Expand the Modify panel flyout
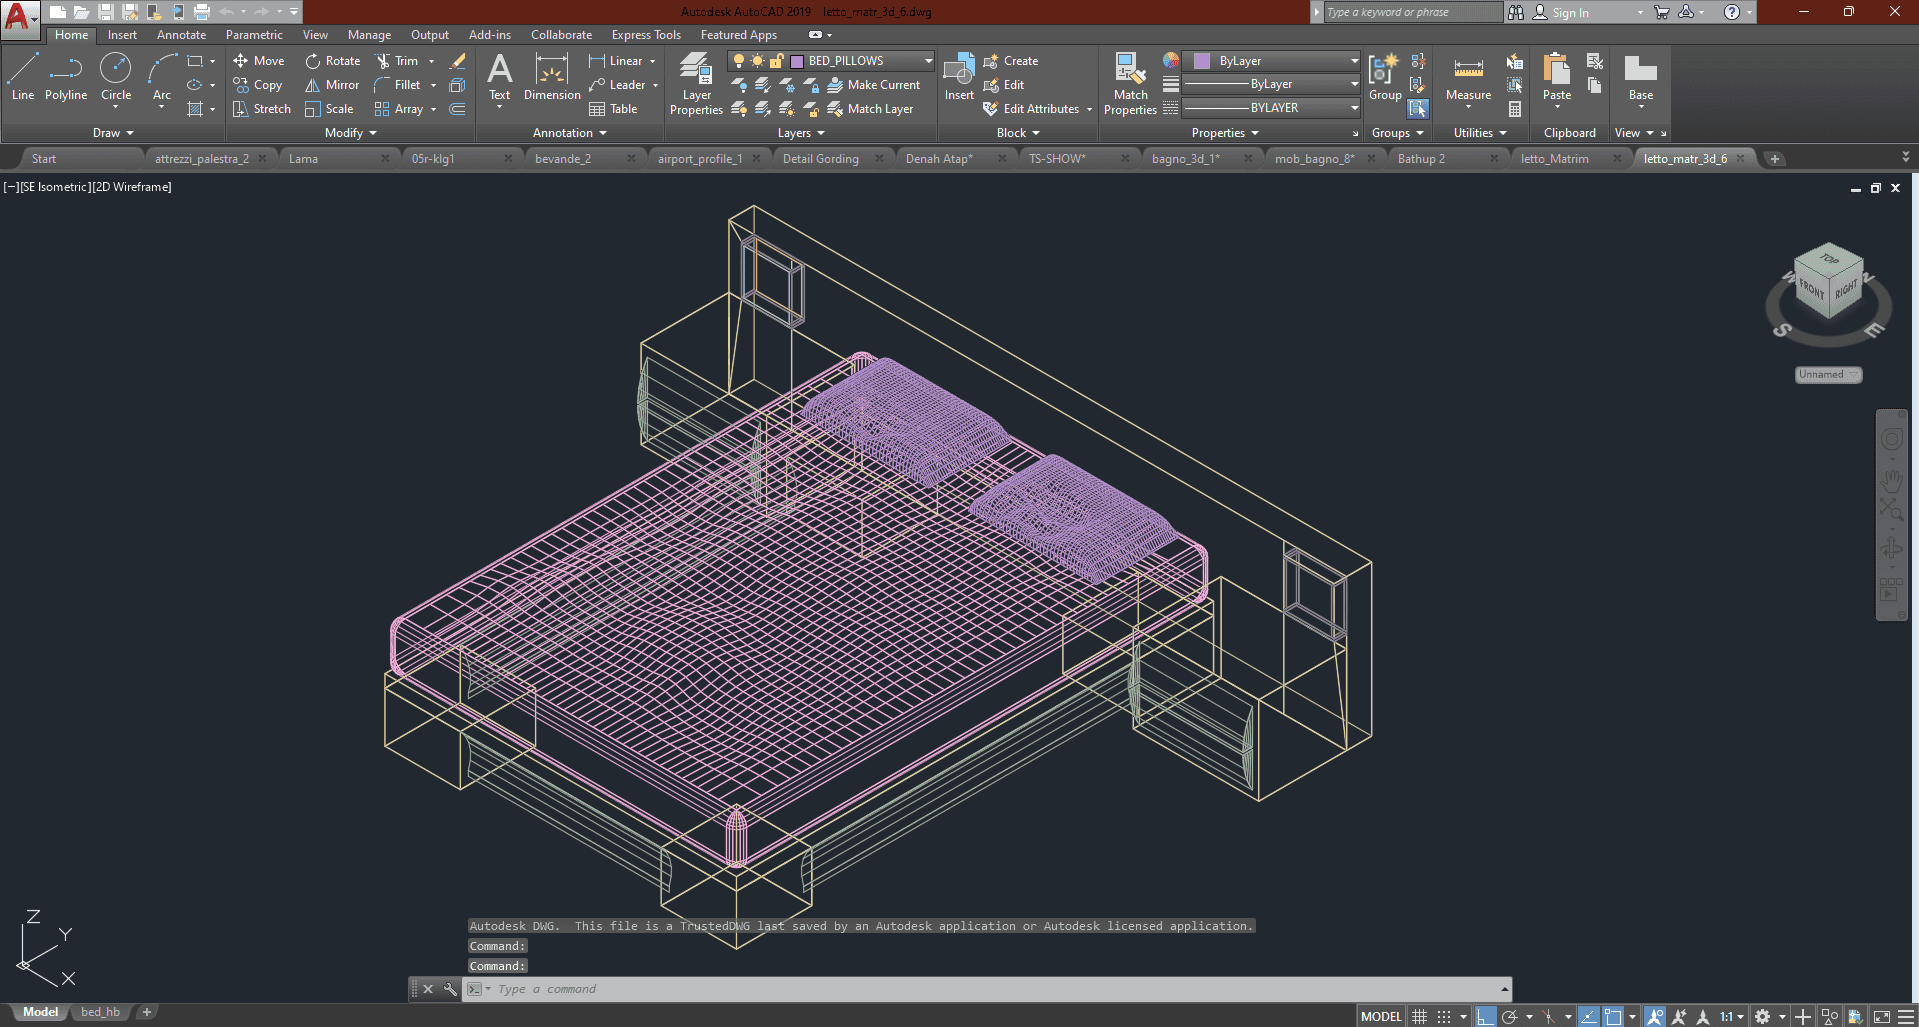The image size is (1919, 1027). pos(351,133)
